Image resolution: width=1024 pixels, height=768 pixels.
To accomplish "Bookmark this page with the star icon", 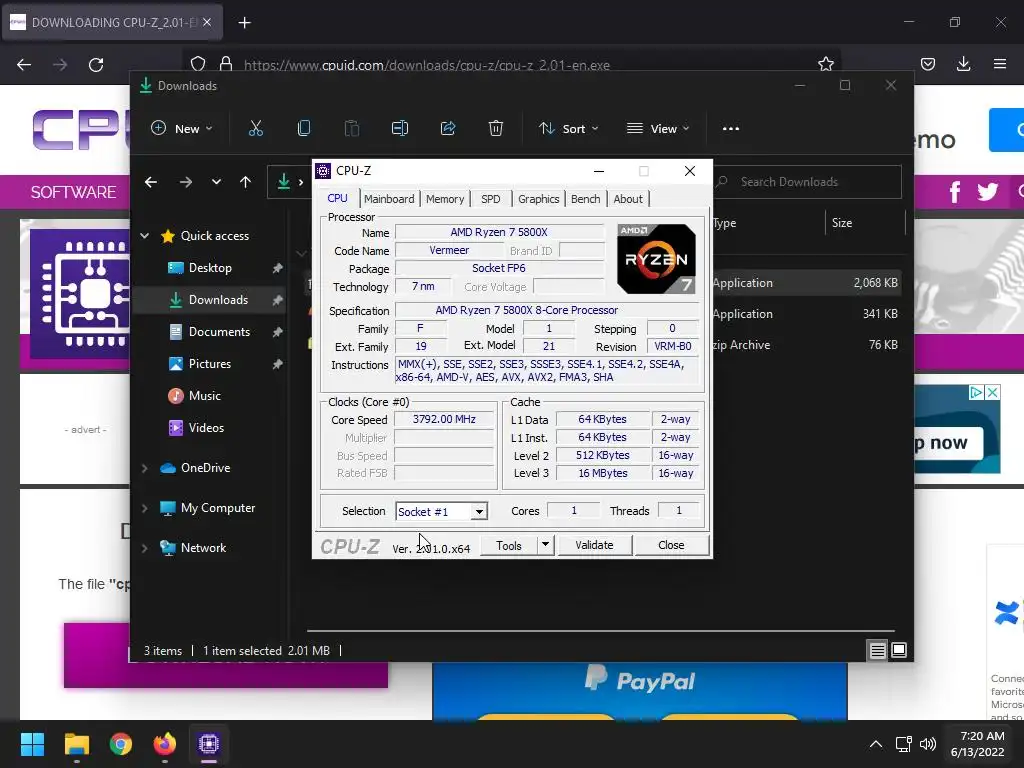I will click(825, 64).
